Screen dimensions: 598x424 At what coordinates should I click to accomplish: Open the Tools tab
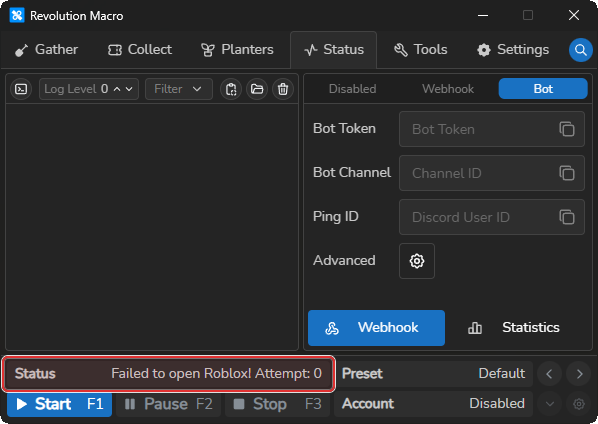[421, 50]
